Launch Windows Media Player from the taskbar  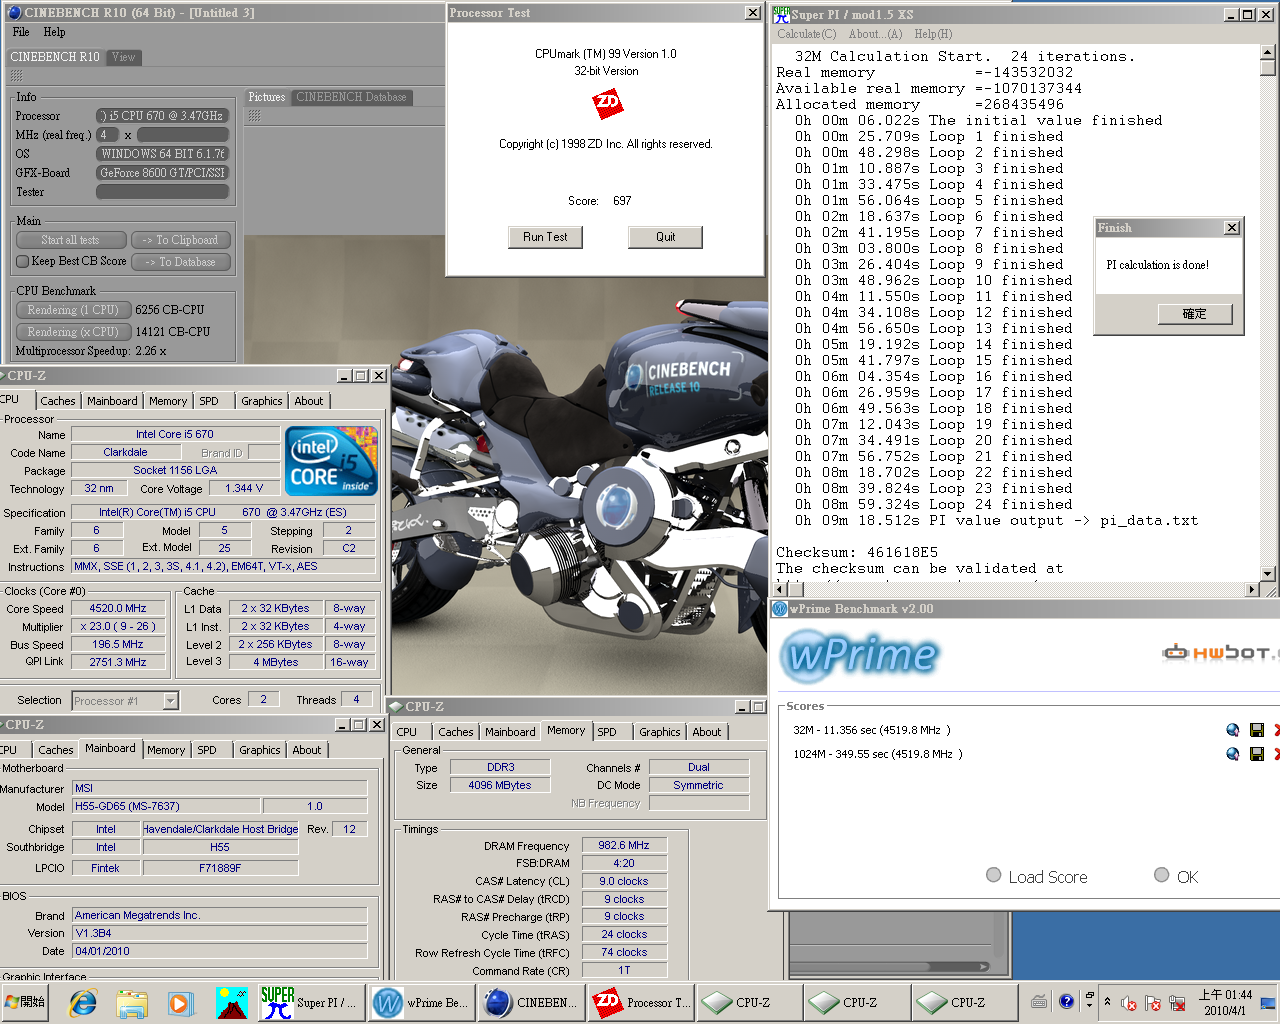(180, 1002)
